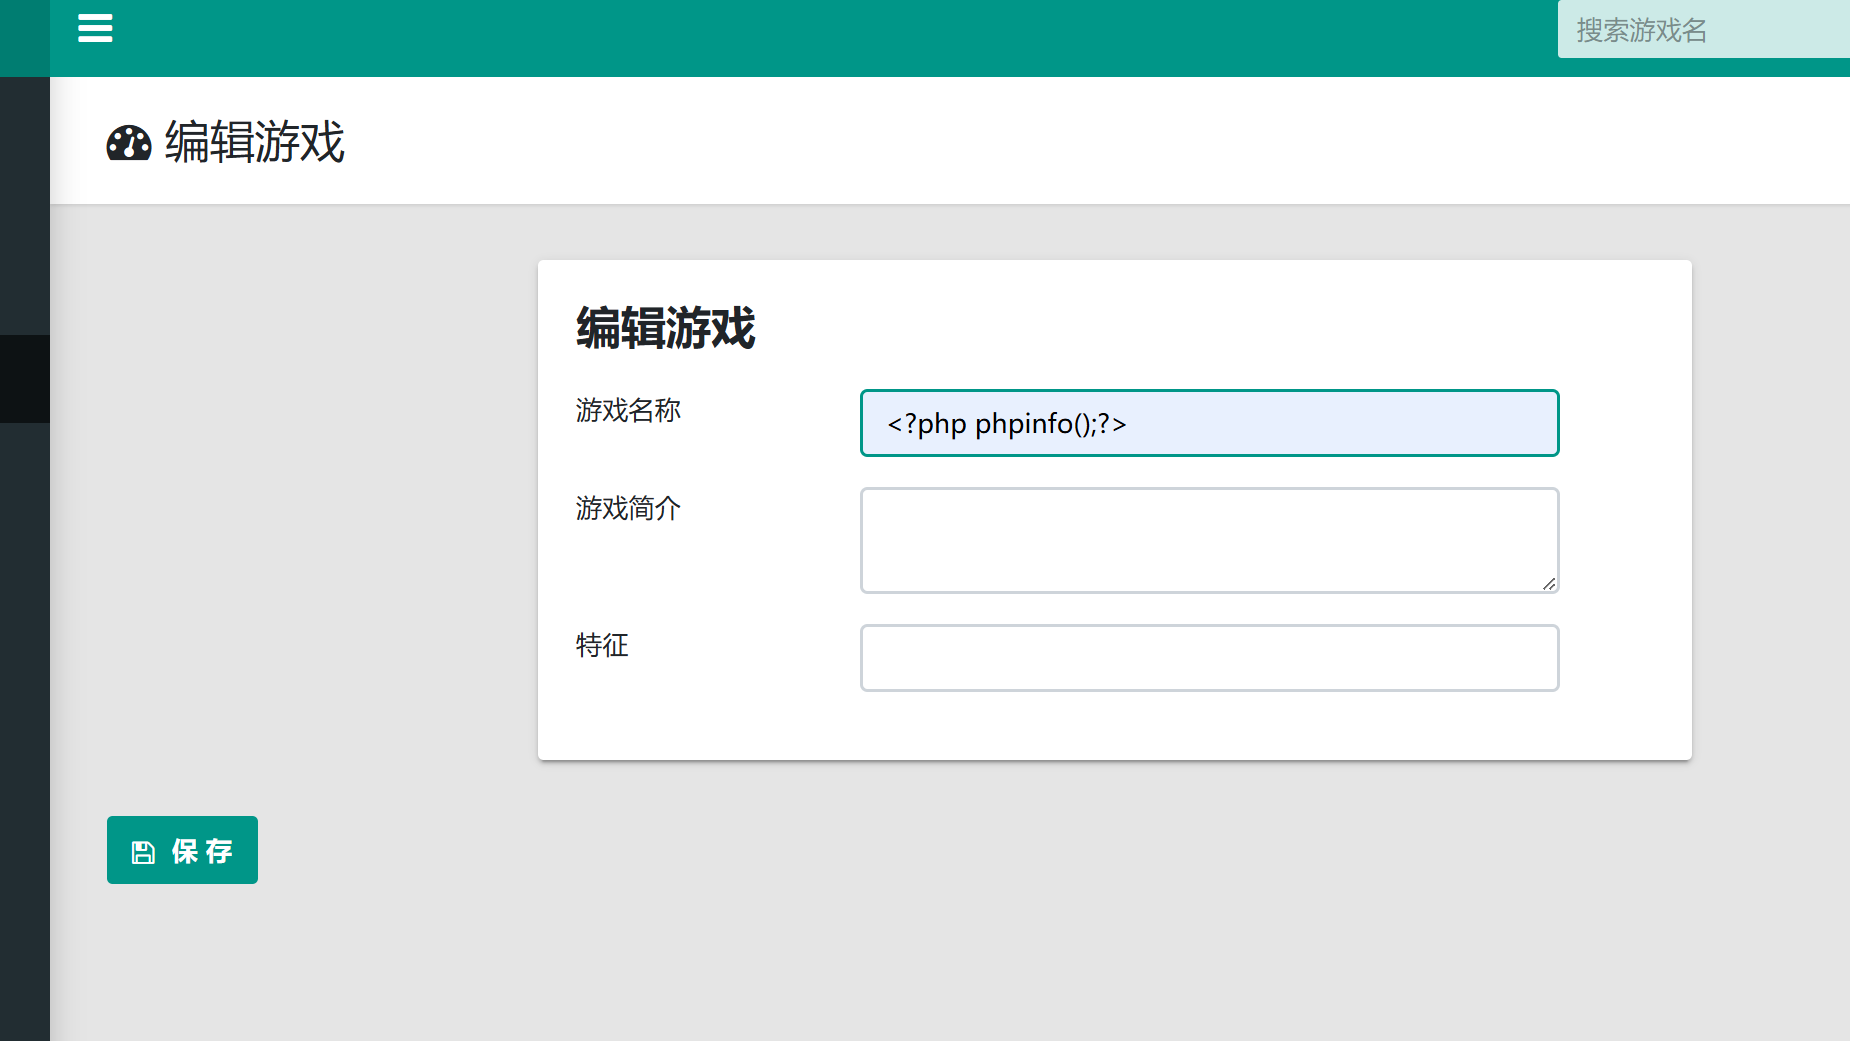Click the bold 编辑游戏 card heading
The height and width of the screenshot is (1041, 1850).
pyautogui.click(x=665, y=328)
